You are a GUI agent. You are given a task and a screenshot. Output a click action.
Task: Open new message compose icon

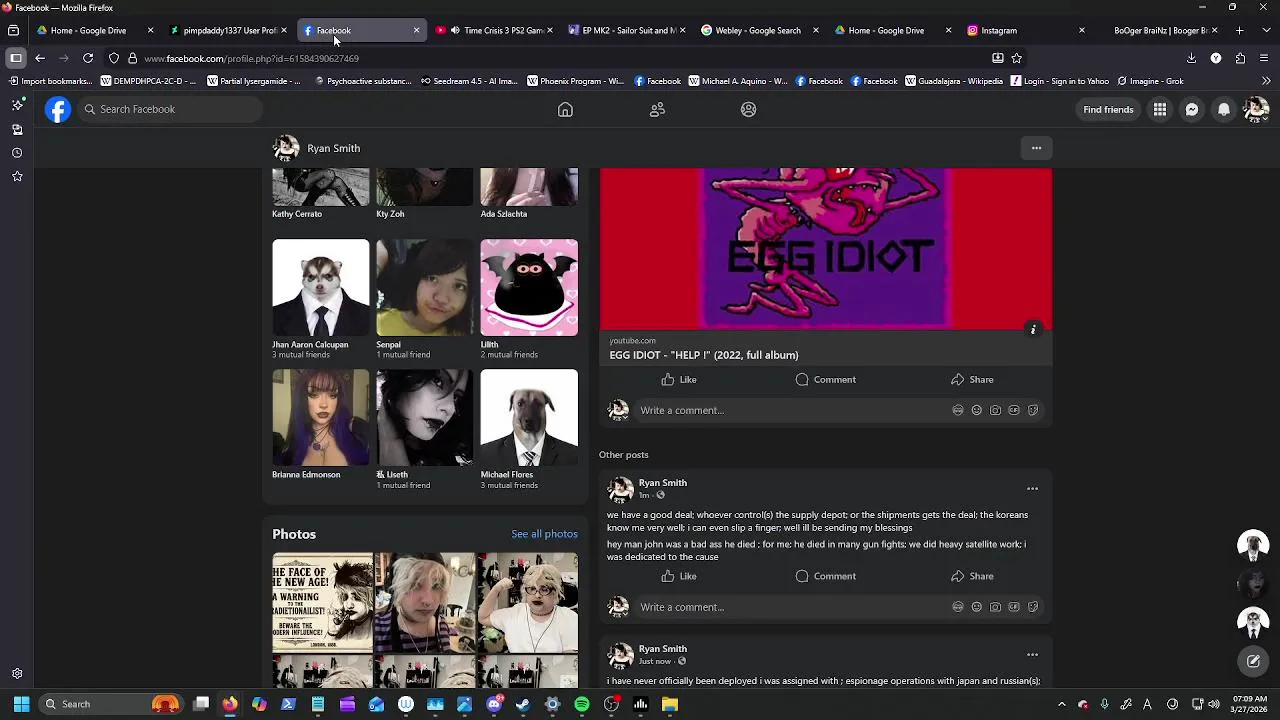point(1253,661)
